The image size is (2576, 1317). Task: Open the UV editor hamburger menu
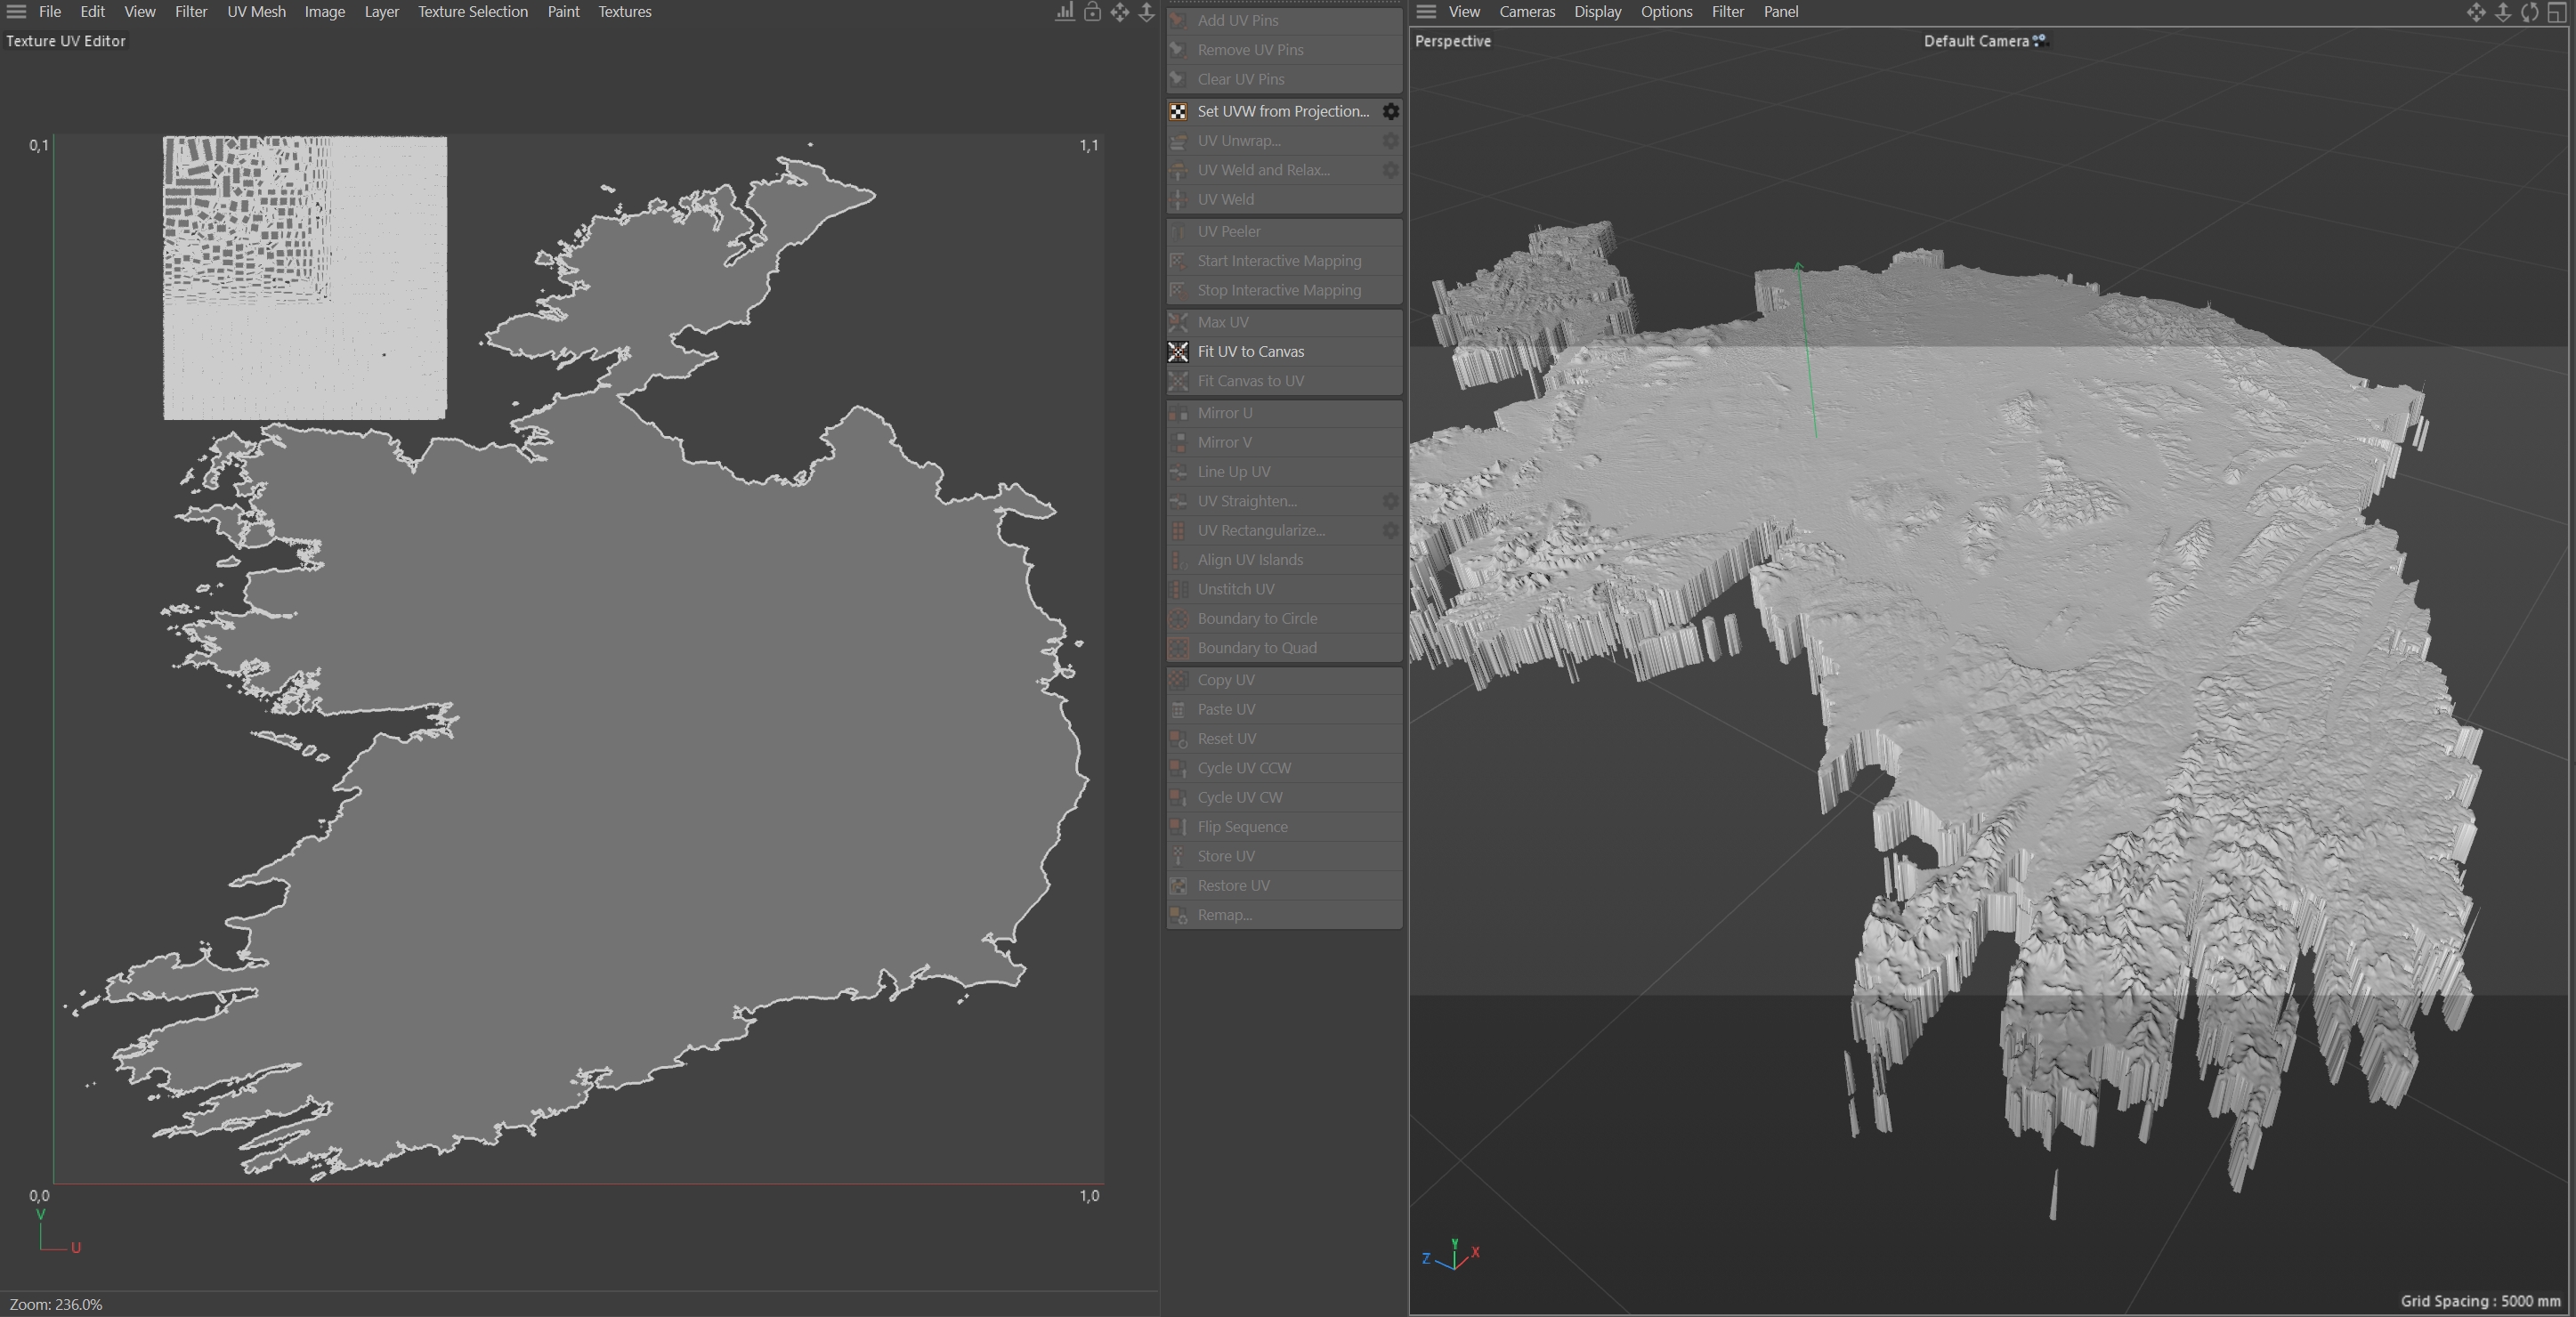[16, 12]
